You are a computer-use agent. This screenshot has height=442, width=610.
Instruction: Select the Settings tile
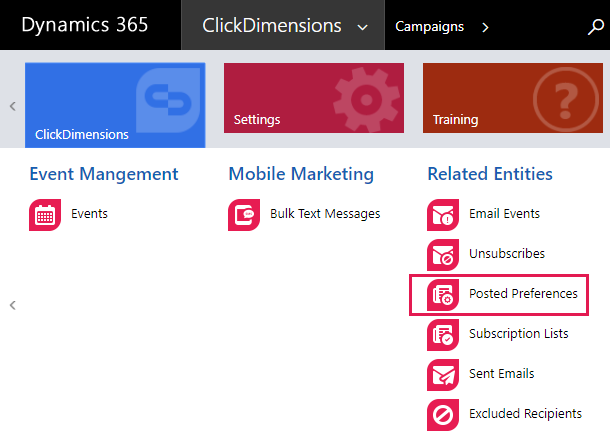coord(314,98)
